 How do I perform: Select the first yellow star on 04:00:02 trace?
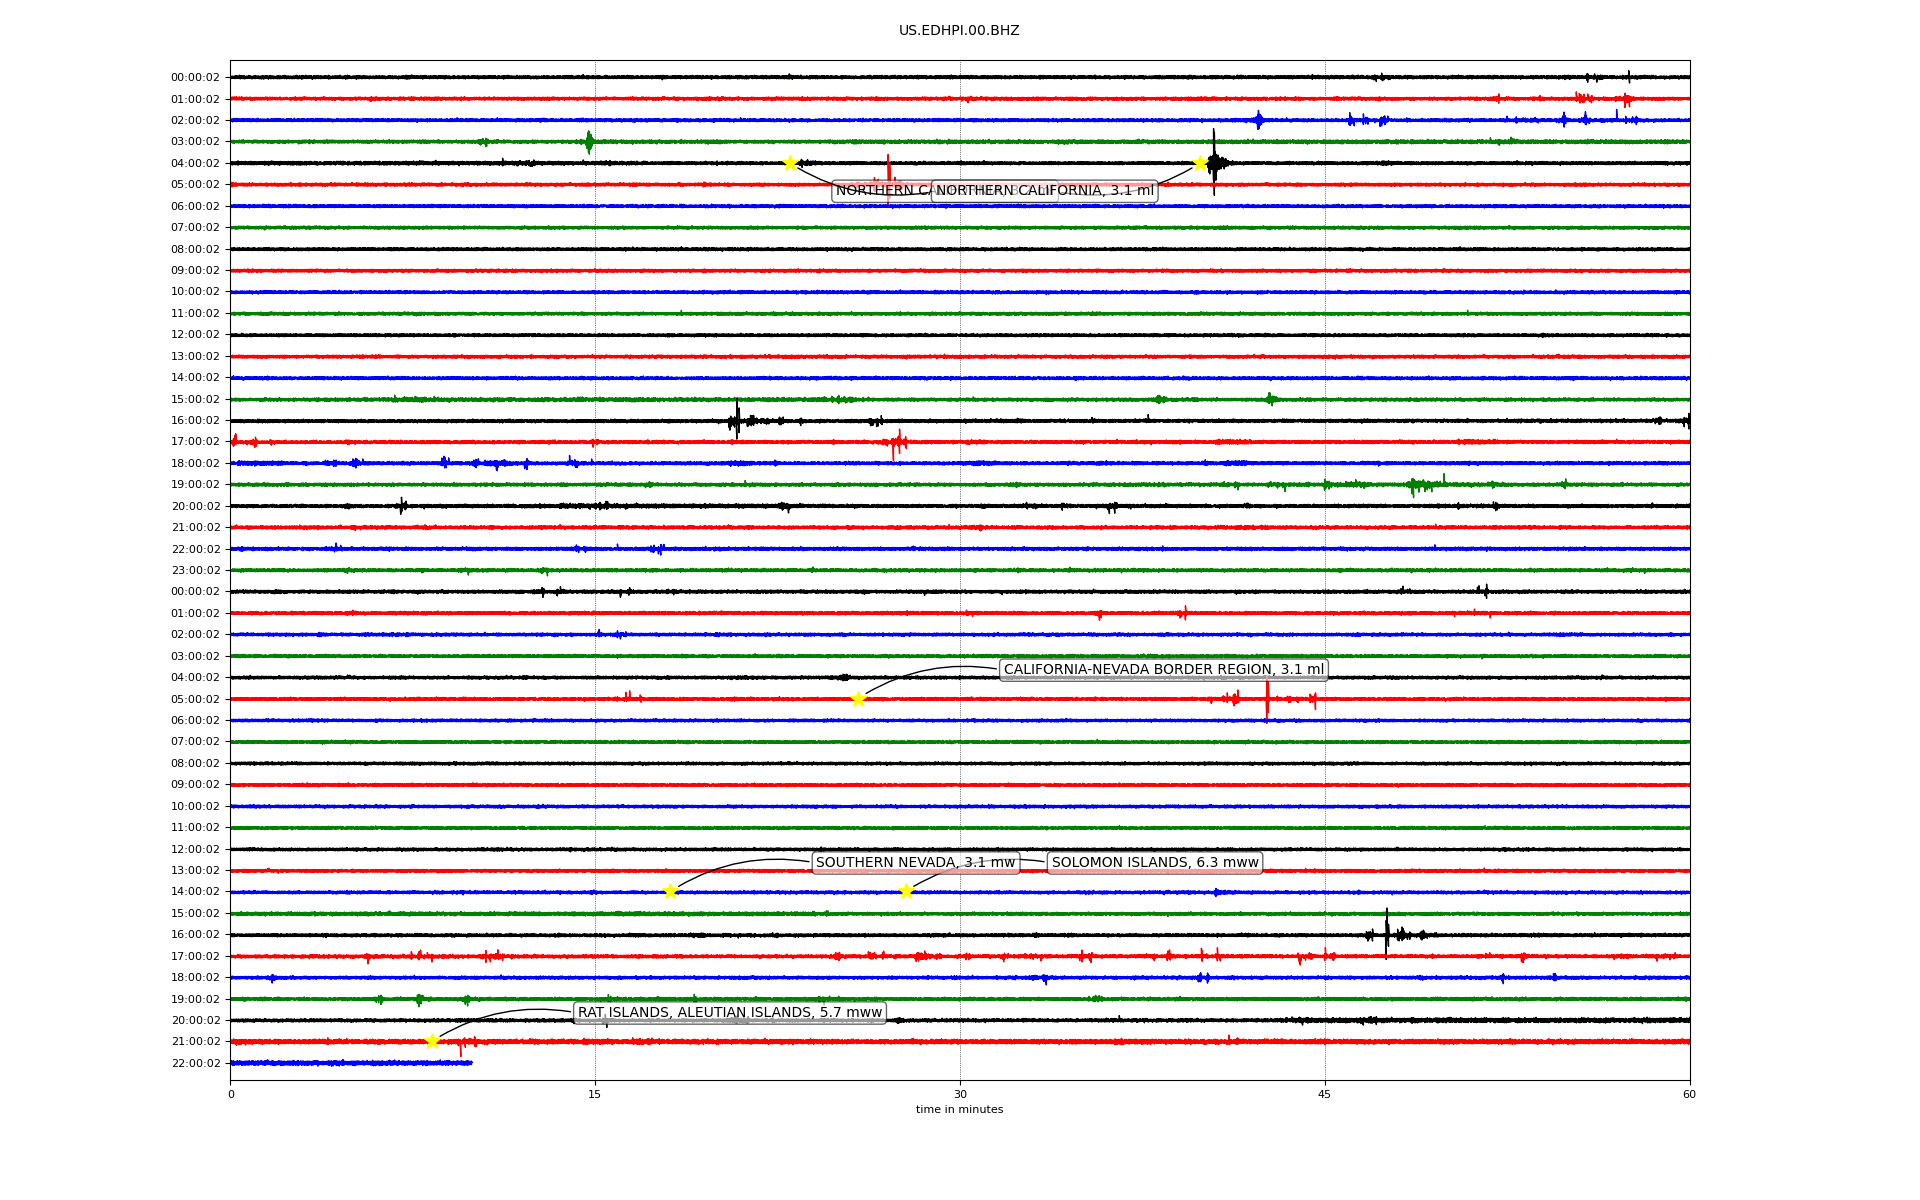tap(790, 163)
